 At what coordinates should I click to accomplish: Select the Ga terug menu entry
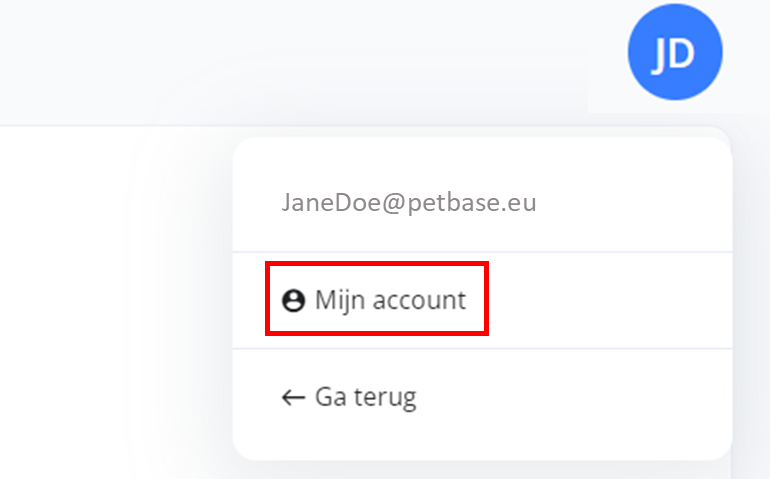(x=483, y=397)
